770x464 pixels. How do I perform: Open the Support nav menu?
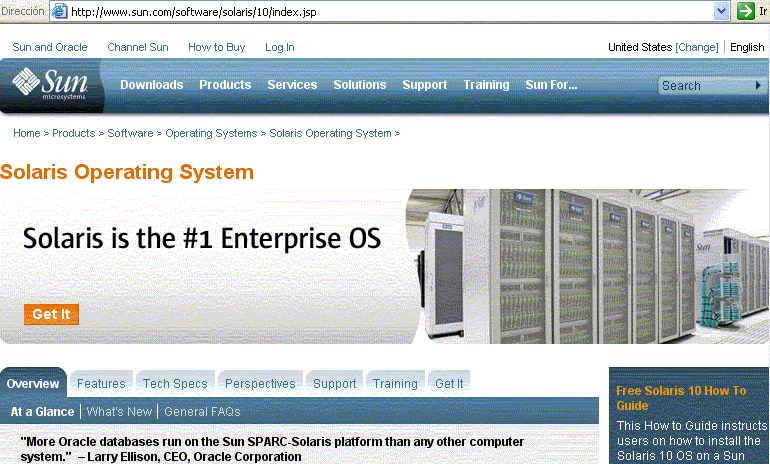pos(425,84)
